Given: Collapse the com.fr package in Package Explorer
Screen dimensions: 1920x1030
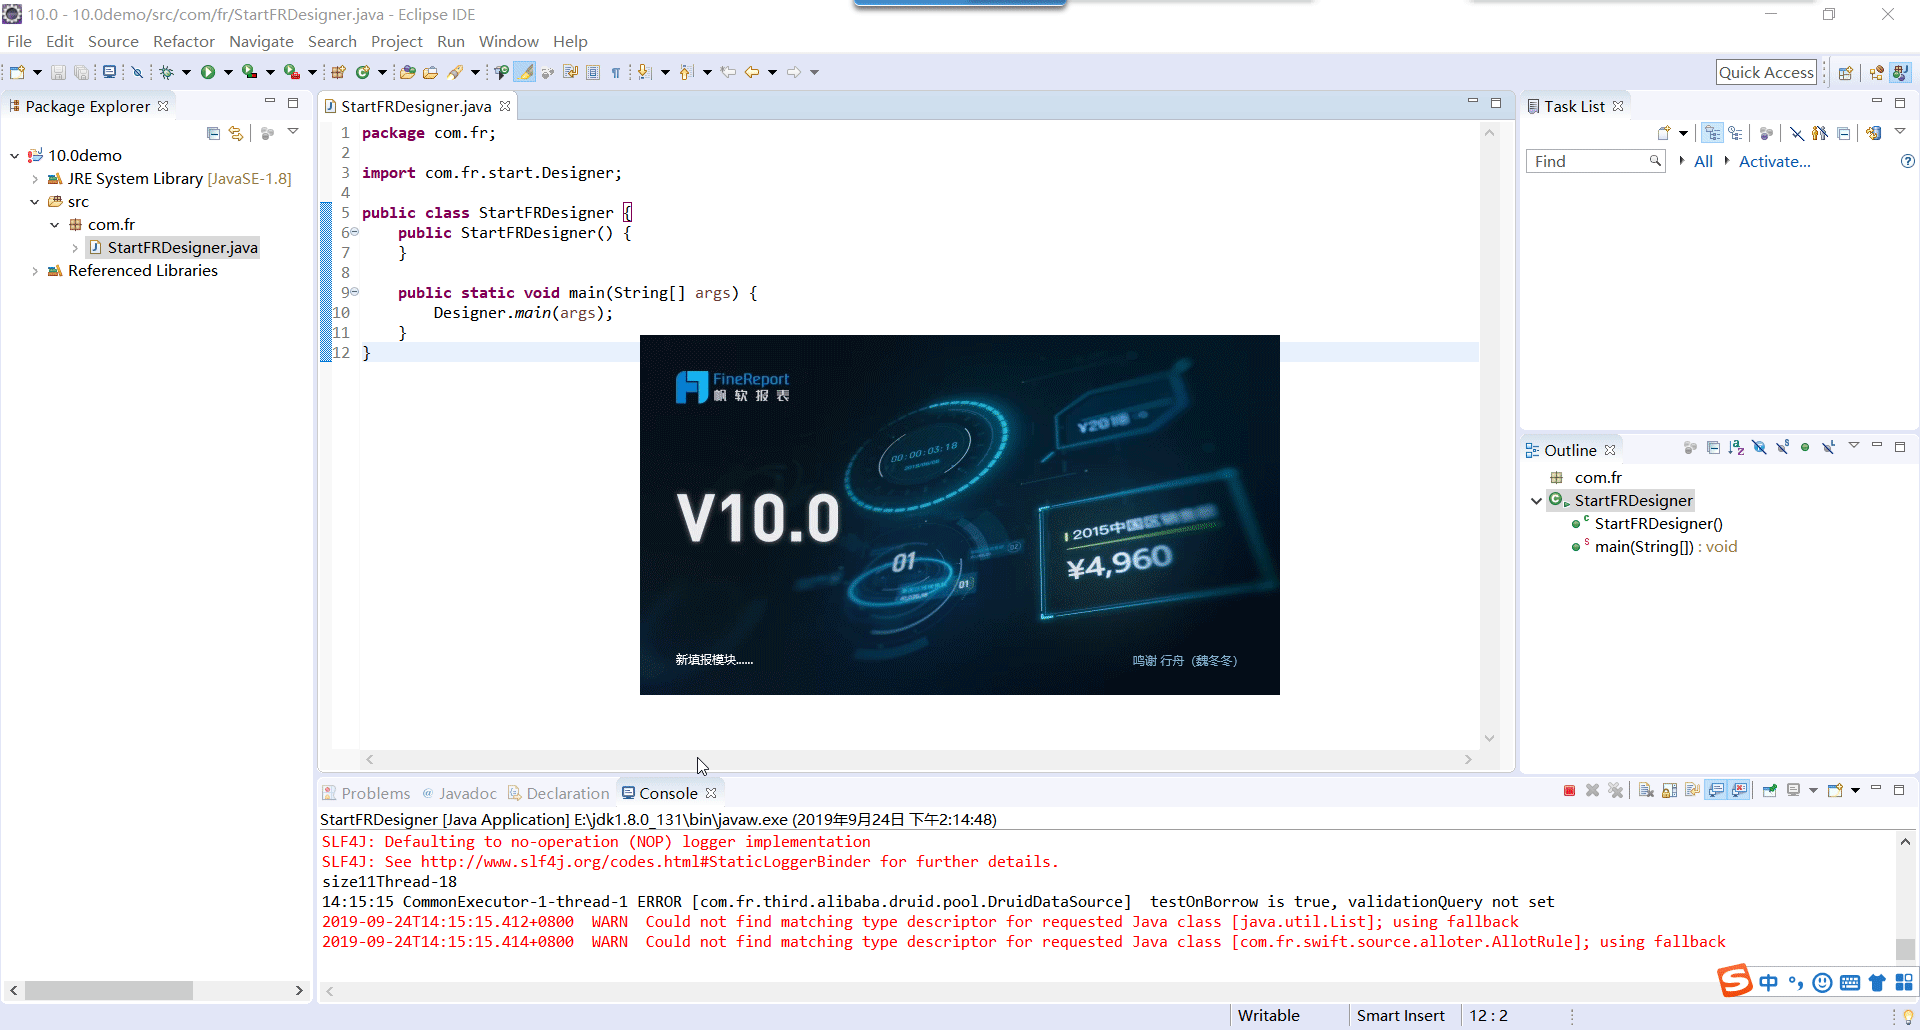Looking at the screenshot, I should pyautogui.click(x=55, y=225).
